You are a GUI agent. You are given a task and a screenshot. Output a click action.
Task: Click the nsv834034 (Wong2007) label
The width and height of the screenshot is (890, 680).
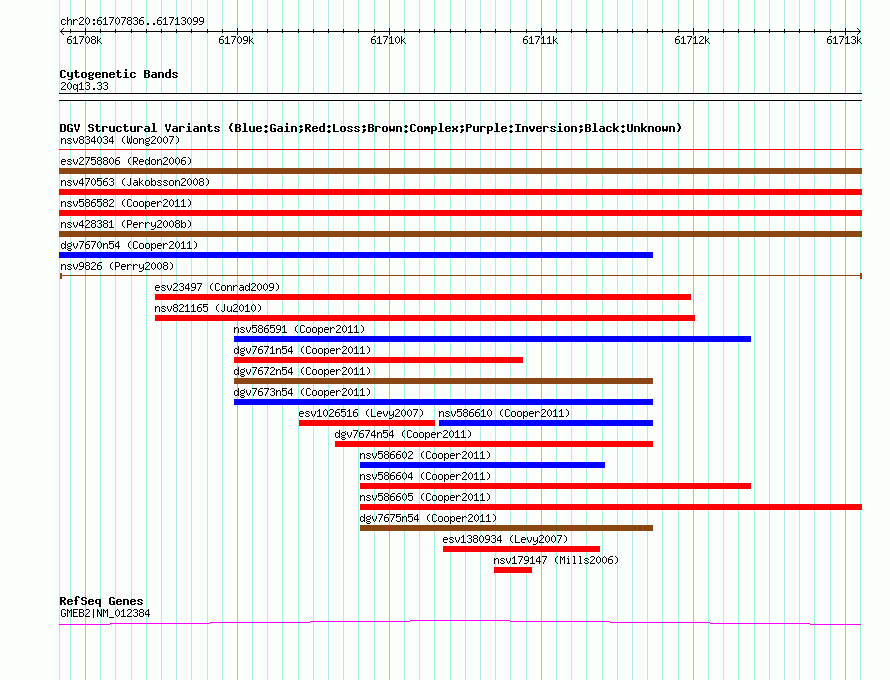(x=120, y=140)
